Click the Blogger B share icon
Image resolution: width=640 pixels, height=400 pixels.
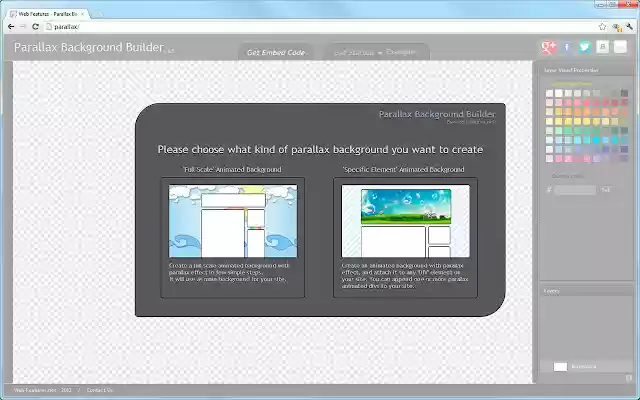[602, 47]
